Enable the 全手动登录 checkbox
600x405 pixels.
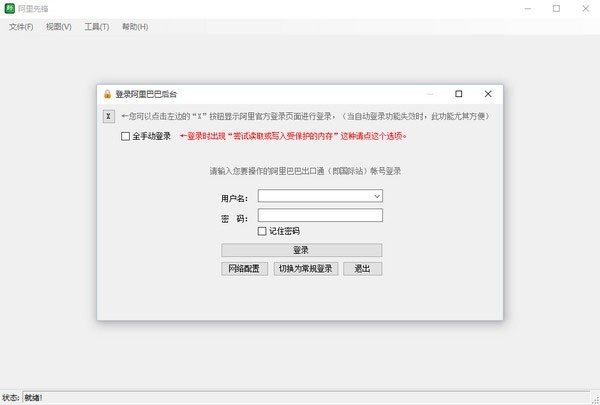pos(125,136)
